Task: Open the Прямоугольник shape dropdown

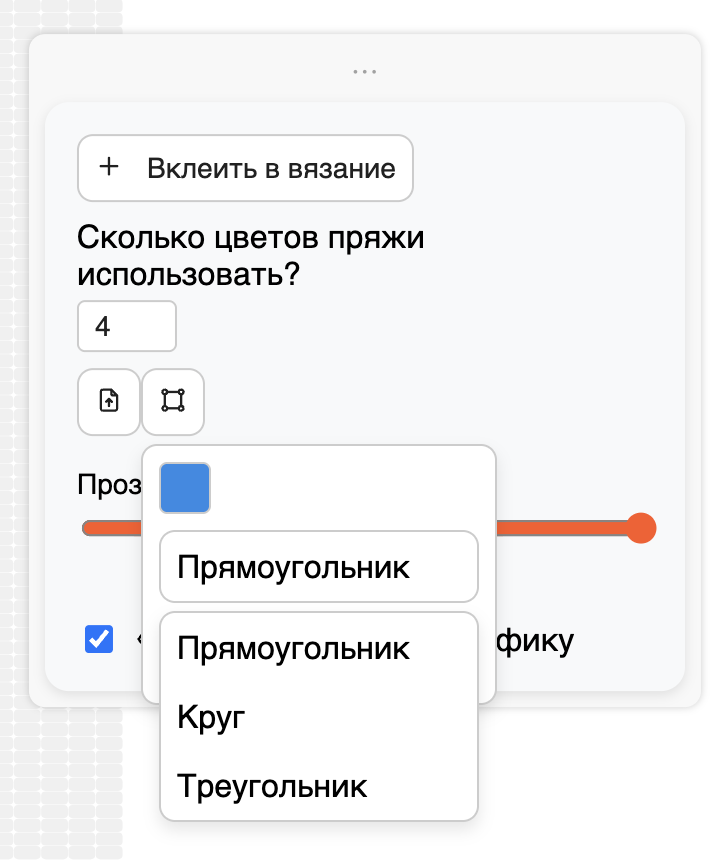Action: tap(318, 566)
